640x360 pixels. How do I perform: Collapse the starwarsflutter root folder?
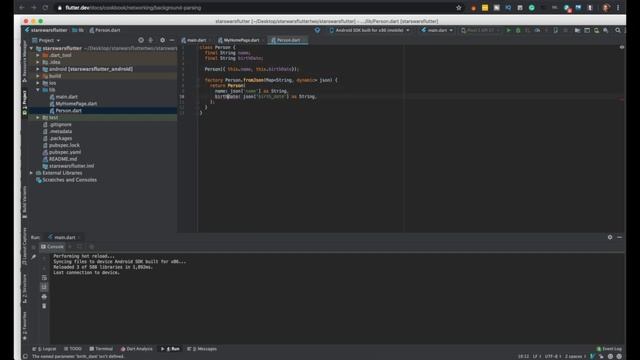31,48
